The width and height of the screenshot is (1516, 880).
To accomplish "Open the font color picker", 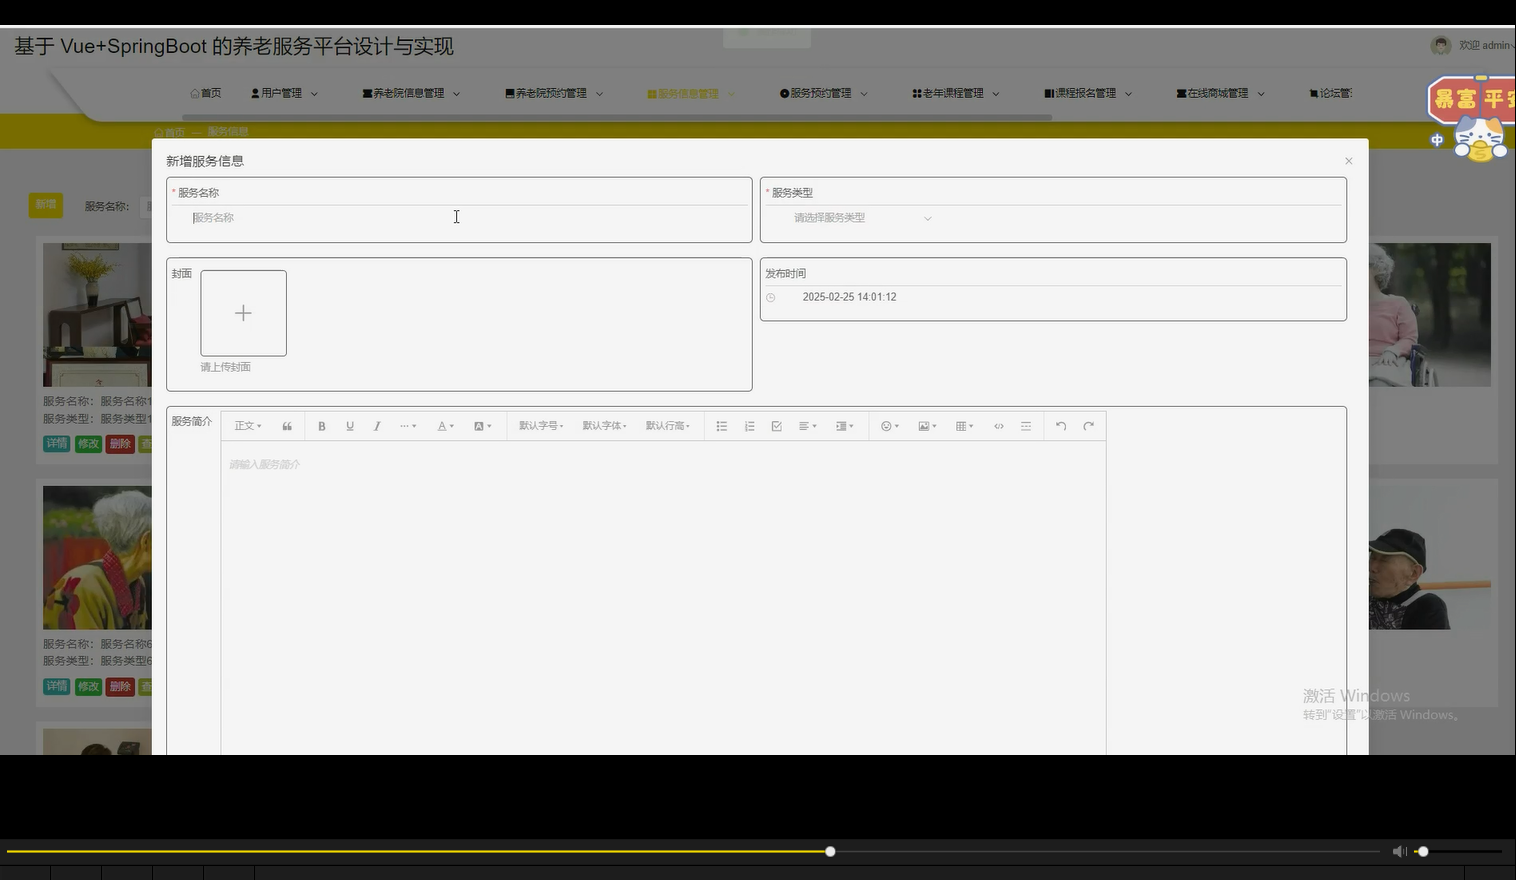I will click(445, 426).
